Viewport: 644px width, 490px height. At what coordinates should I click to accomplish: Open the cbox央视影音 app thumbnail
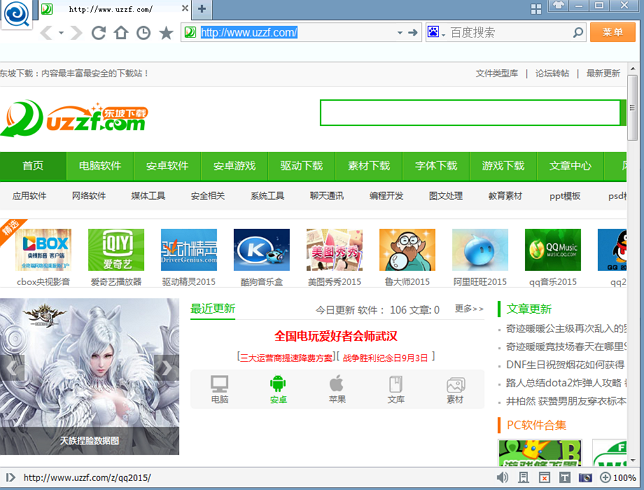pos(43,250)
